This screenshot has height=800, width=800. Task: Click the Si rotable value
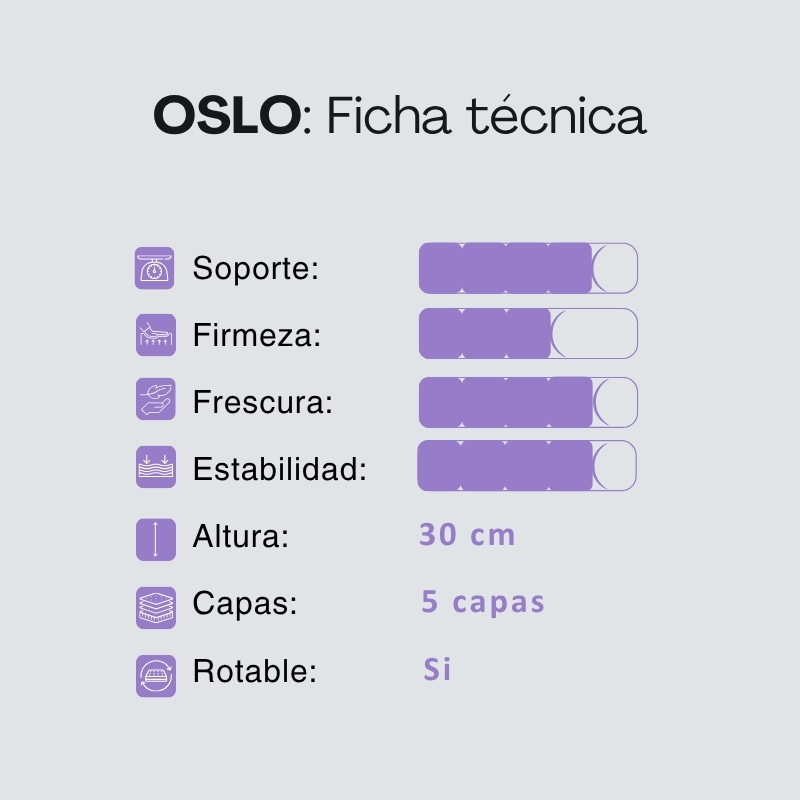click(x=437, y=669)
